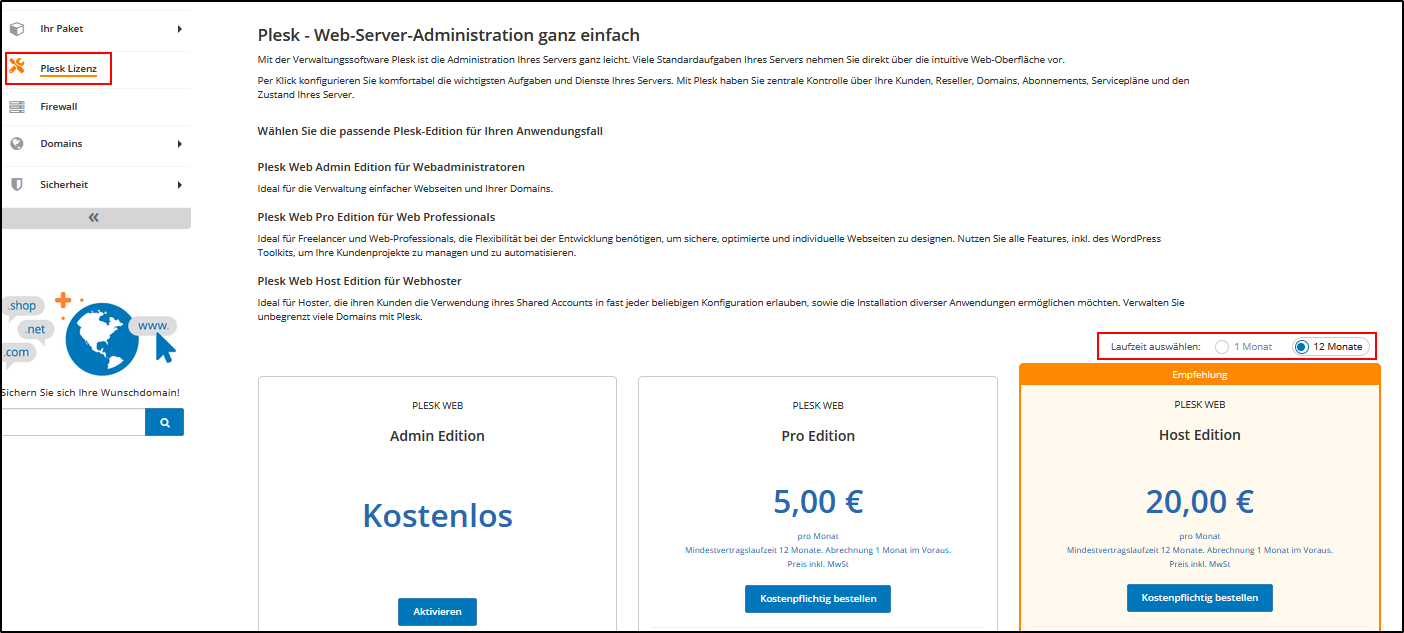The width and height of the screenshot is (1404, 633).
Task: Open the Sicherheit menu entry
Action: (x=62, y=184)
